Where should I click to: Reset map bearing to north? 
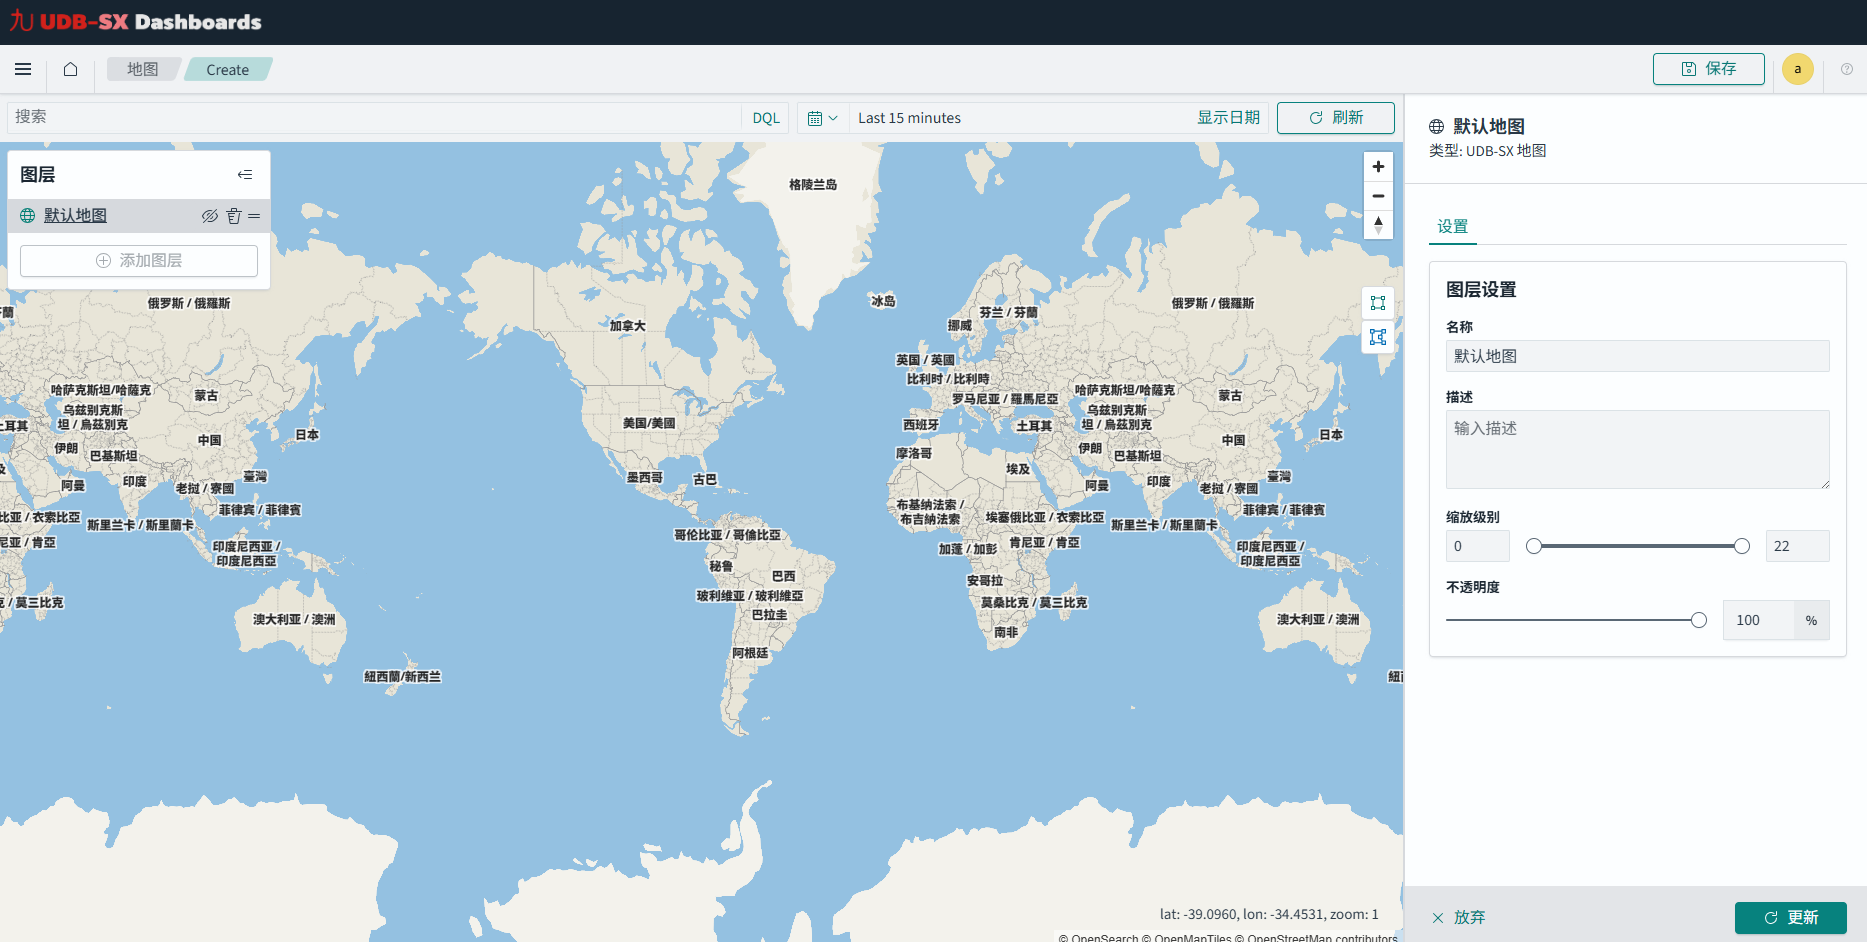click(1378, 225)
